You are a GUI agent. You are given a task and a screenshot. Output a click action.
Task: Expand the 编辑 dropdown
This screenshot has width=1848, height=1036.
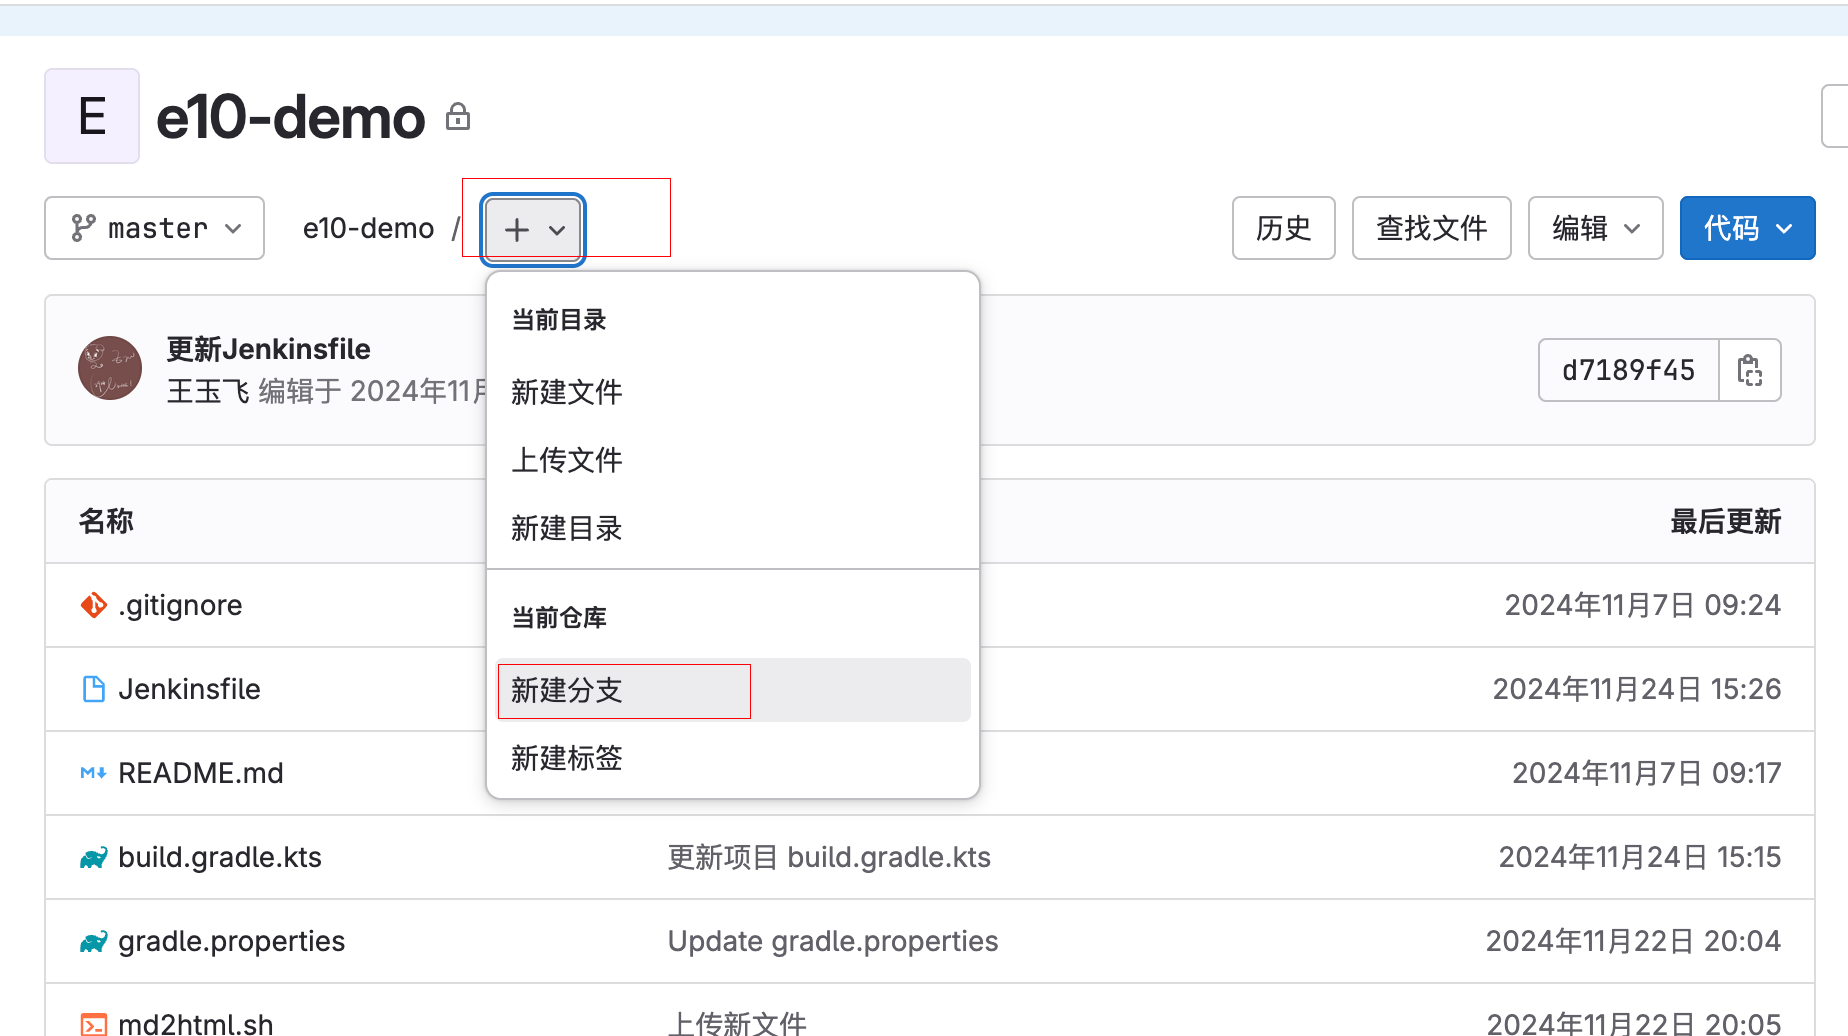point(1595,229)
